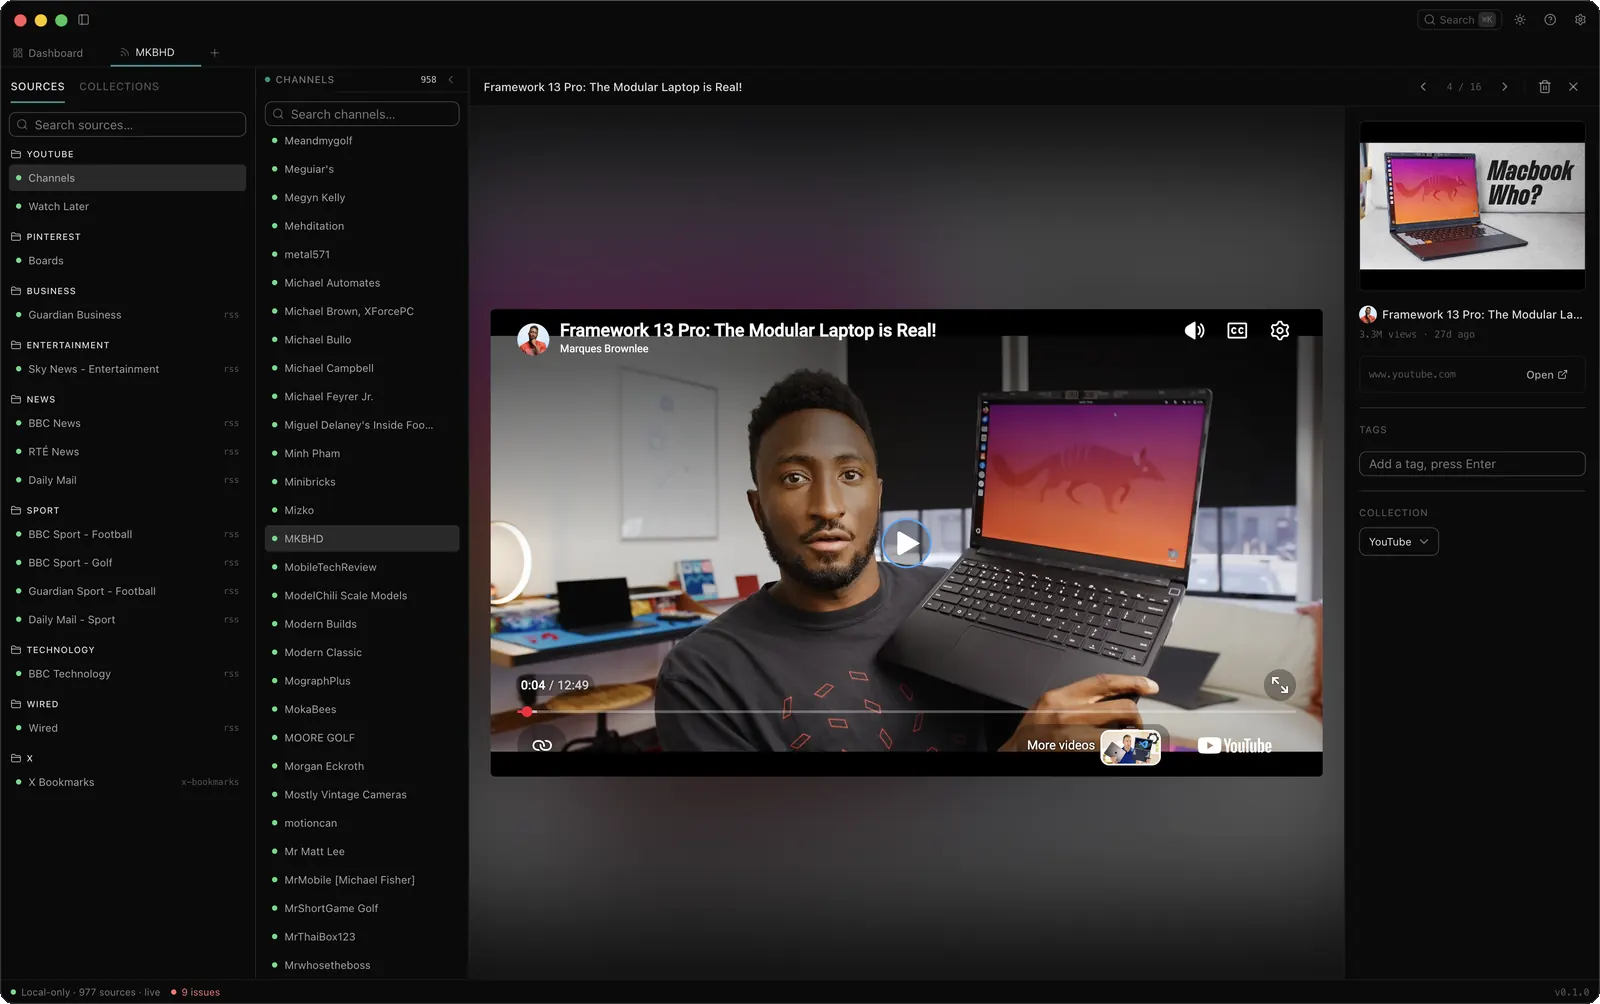Mute video with speaker icon
Viewport: 1600px width, 1004px height.
click(x=1195, y=331)
